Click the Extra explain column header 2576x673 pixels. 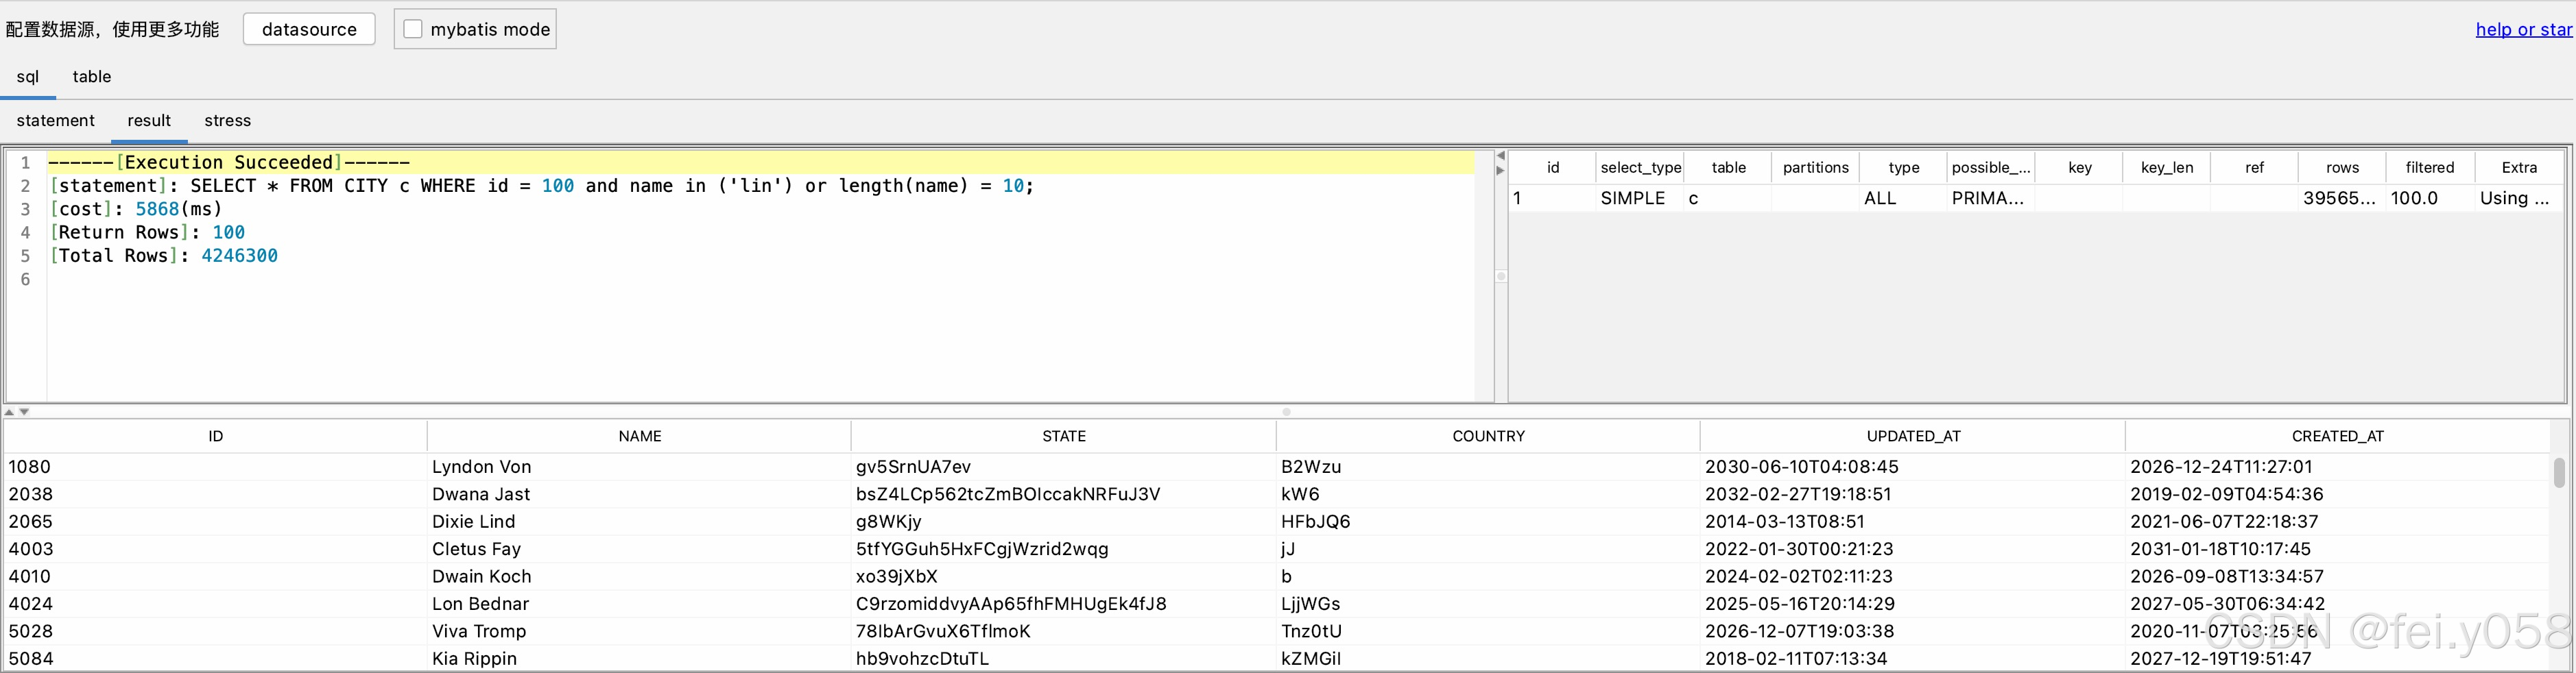(x=2519, y=168)
